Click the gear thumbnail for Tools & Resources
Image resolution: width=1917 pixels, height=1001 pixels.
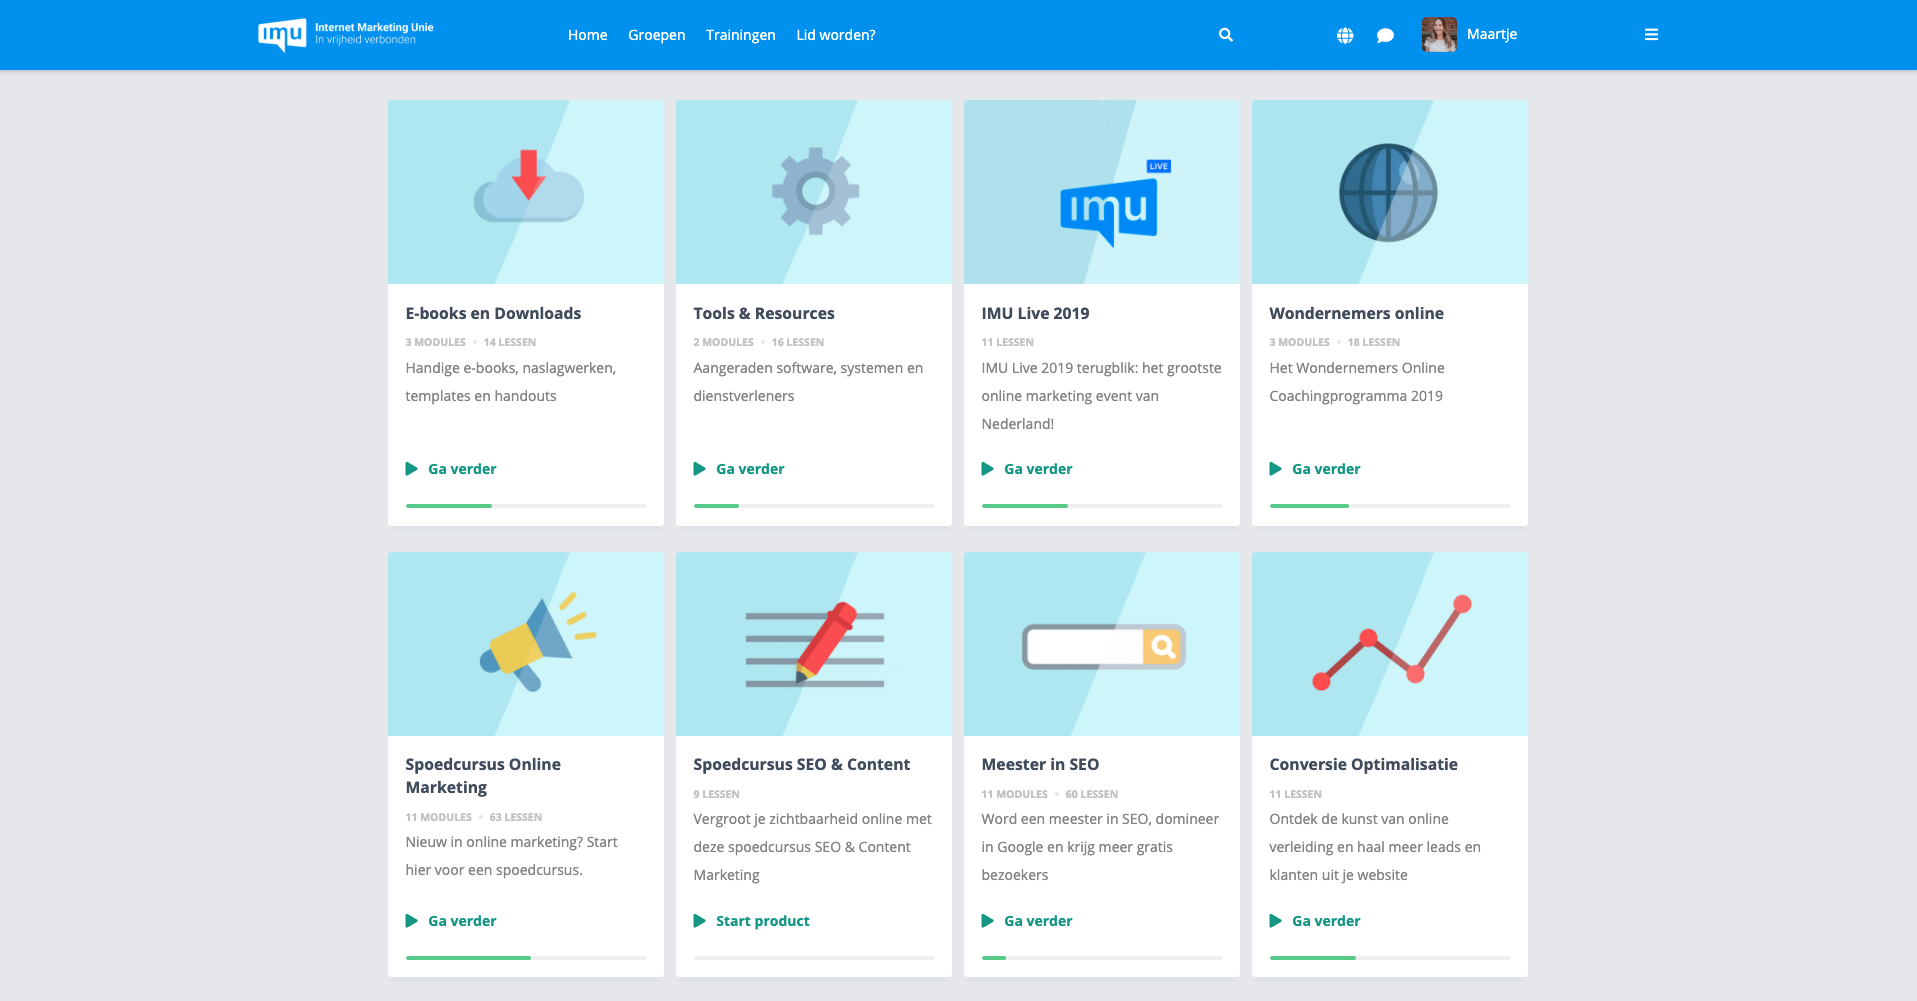[x=814, y=192]
